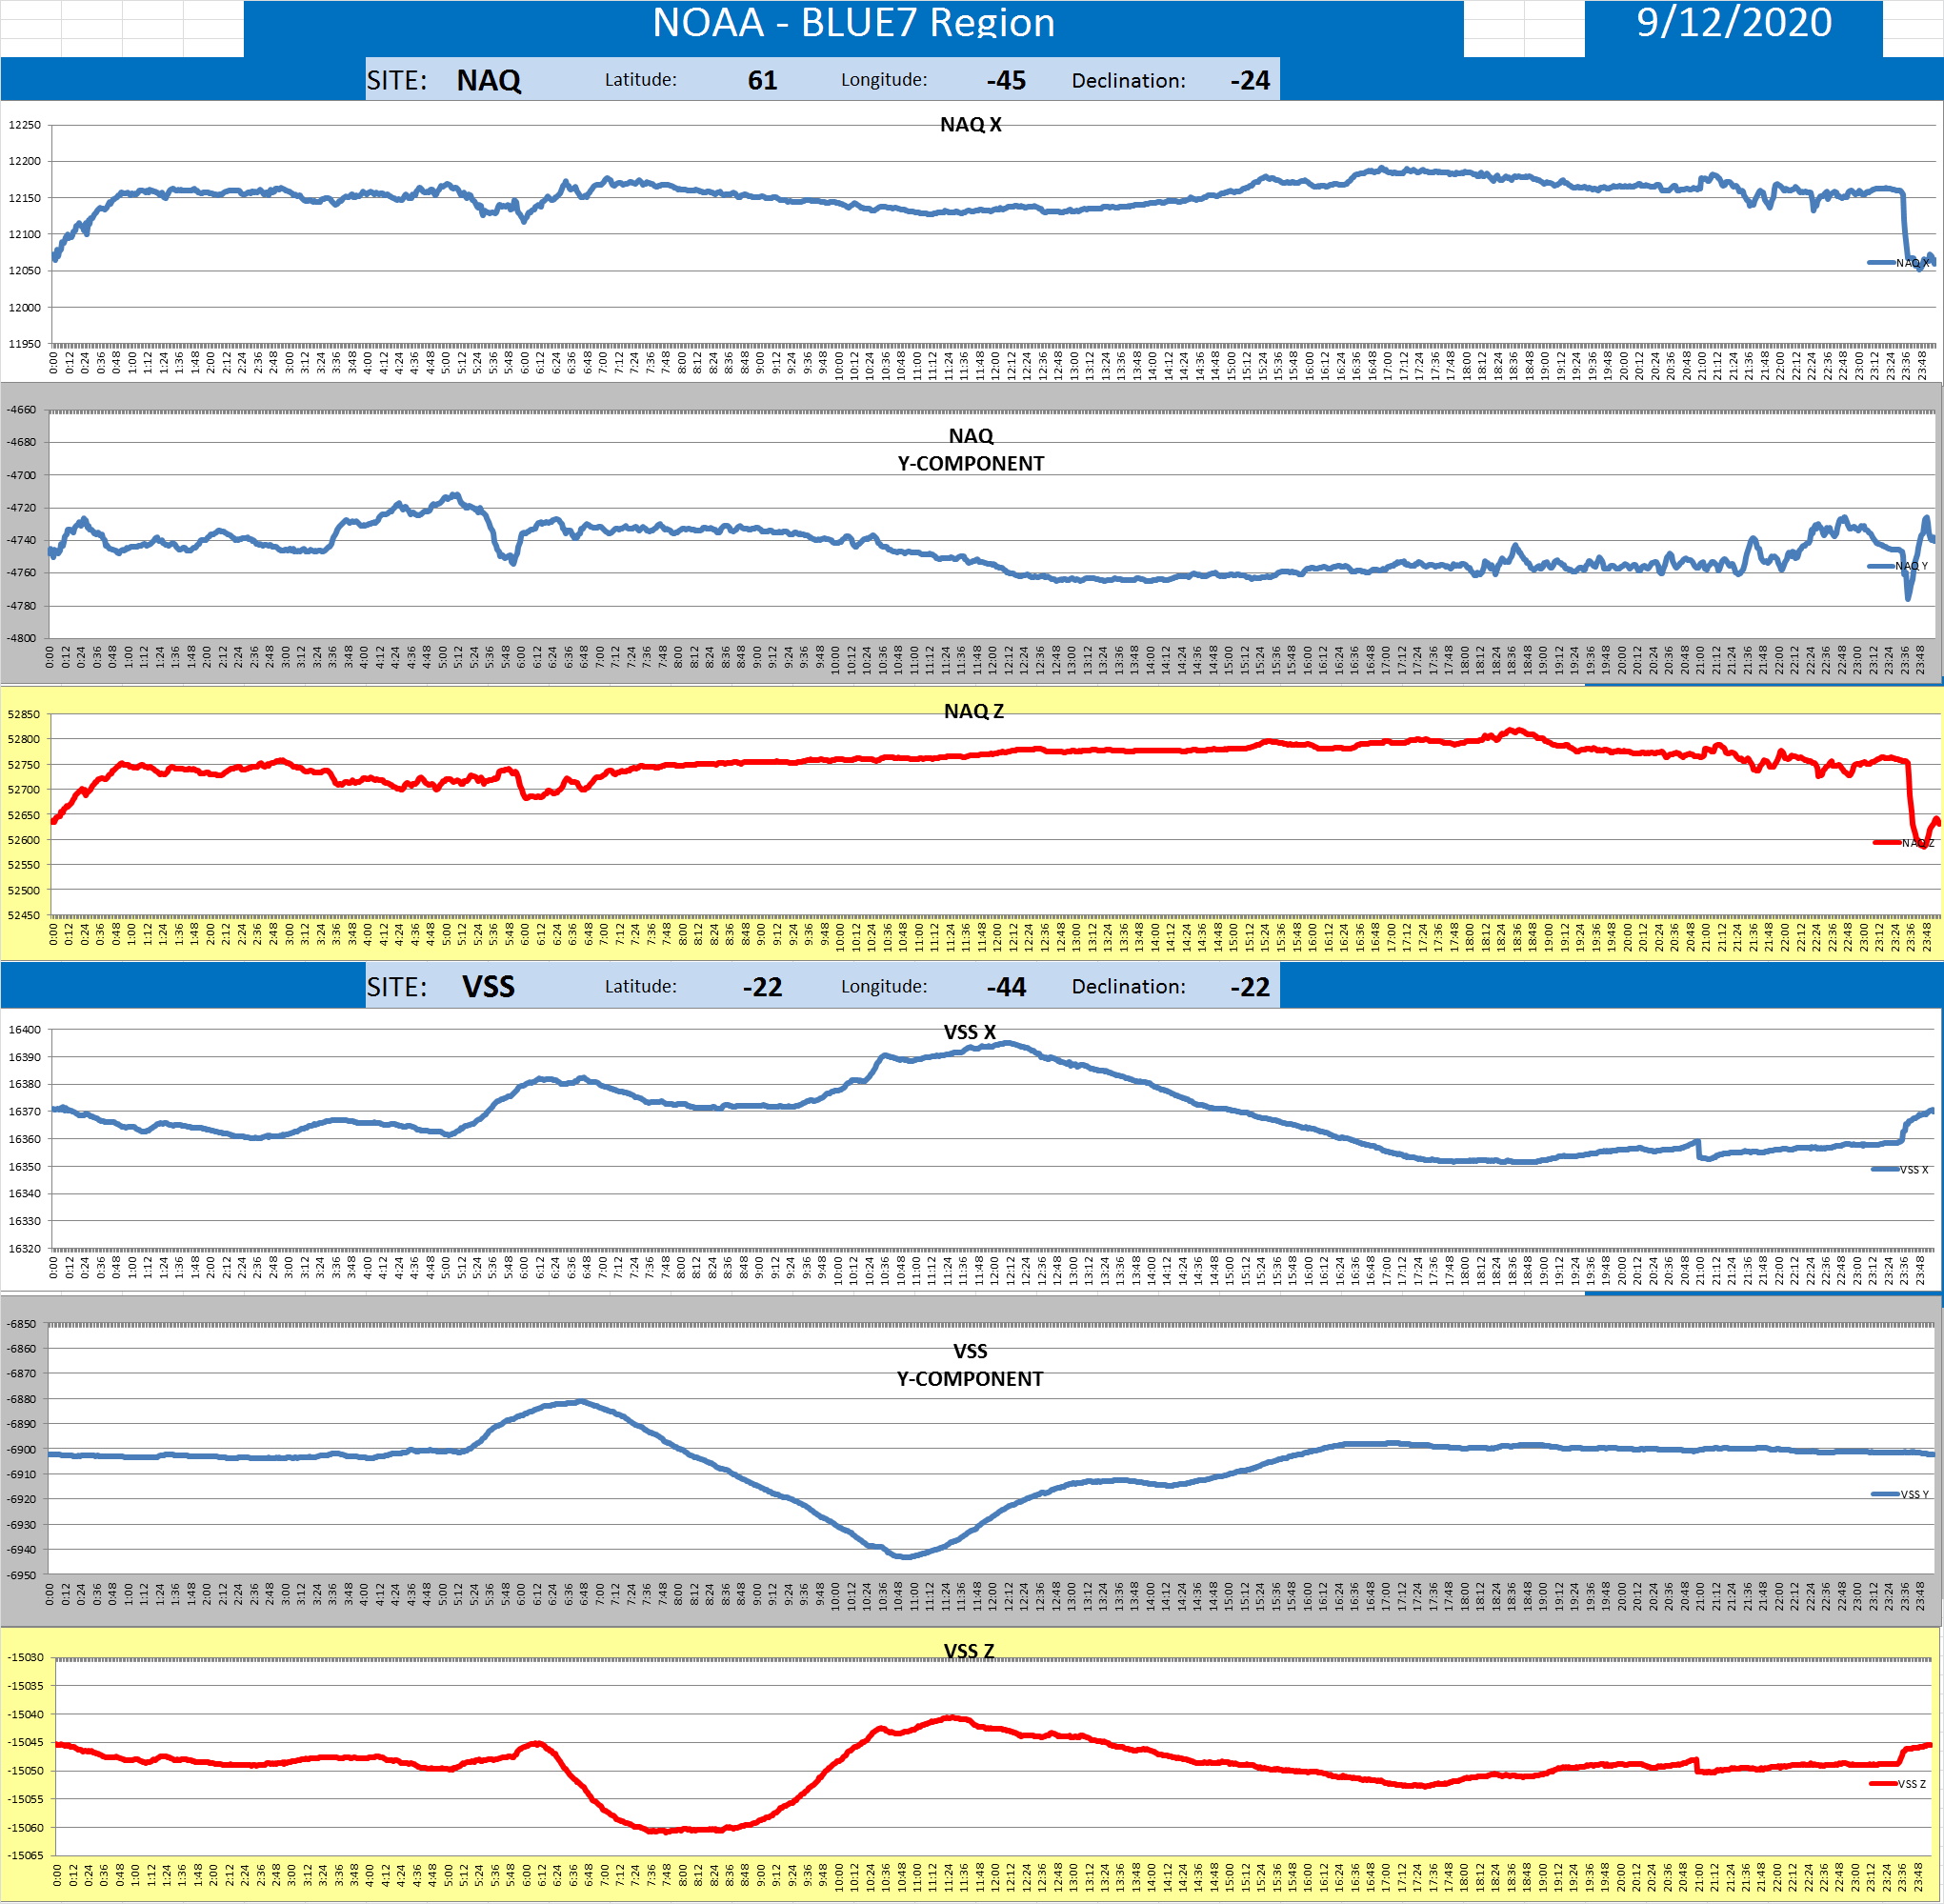1944x1904 pixels.
Task: Click the VSS longitude value -44
Action: pyautogui.click(x=1005, y=987)
